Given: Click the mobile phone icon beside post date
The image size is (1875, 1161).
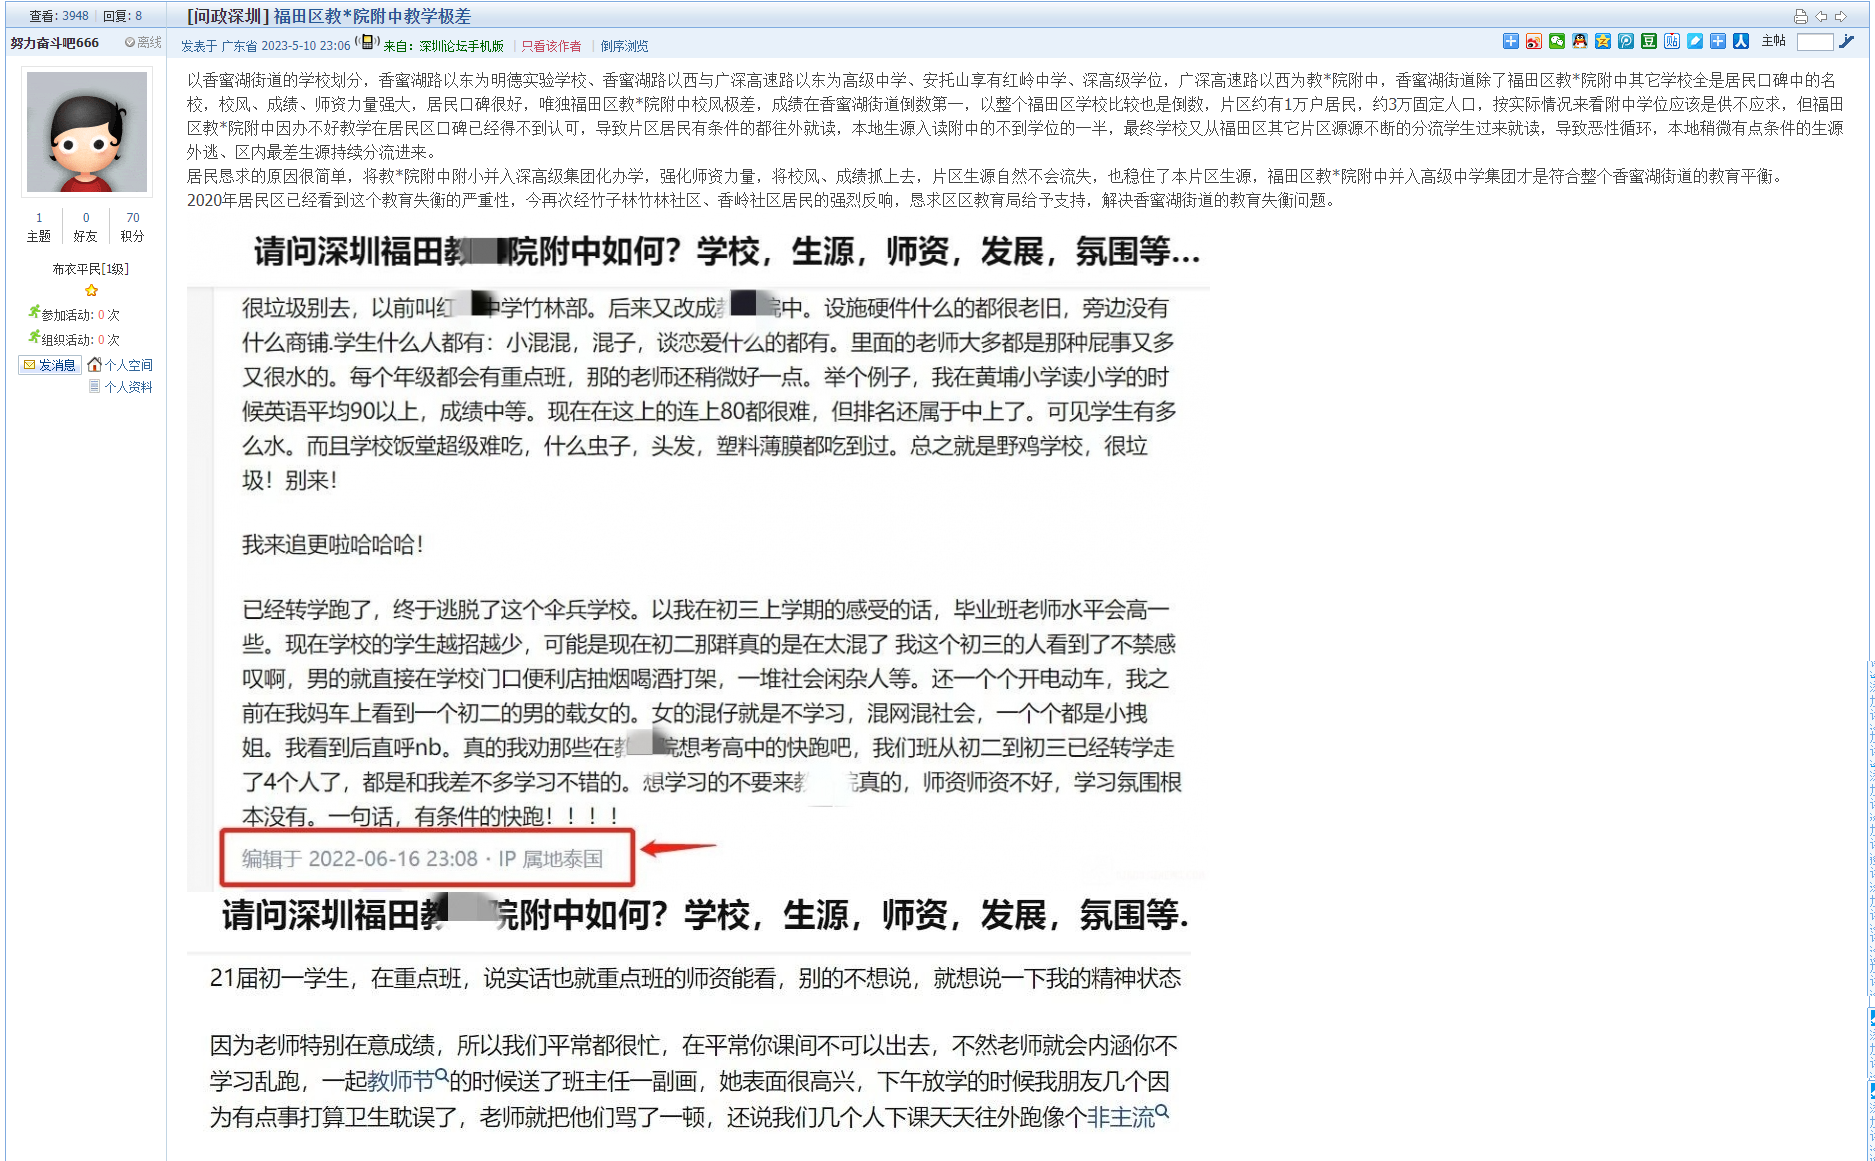Looking at the screenshot, I should 367,42.
